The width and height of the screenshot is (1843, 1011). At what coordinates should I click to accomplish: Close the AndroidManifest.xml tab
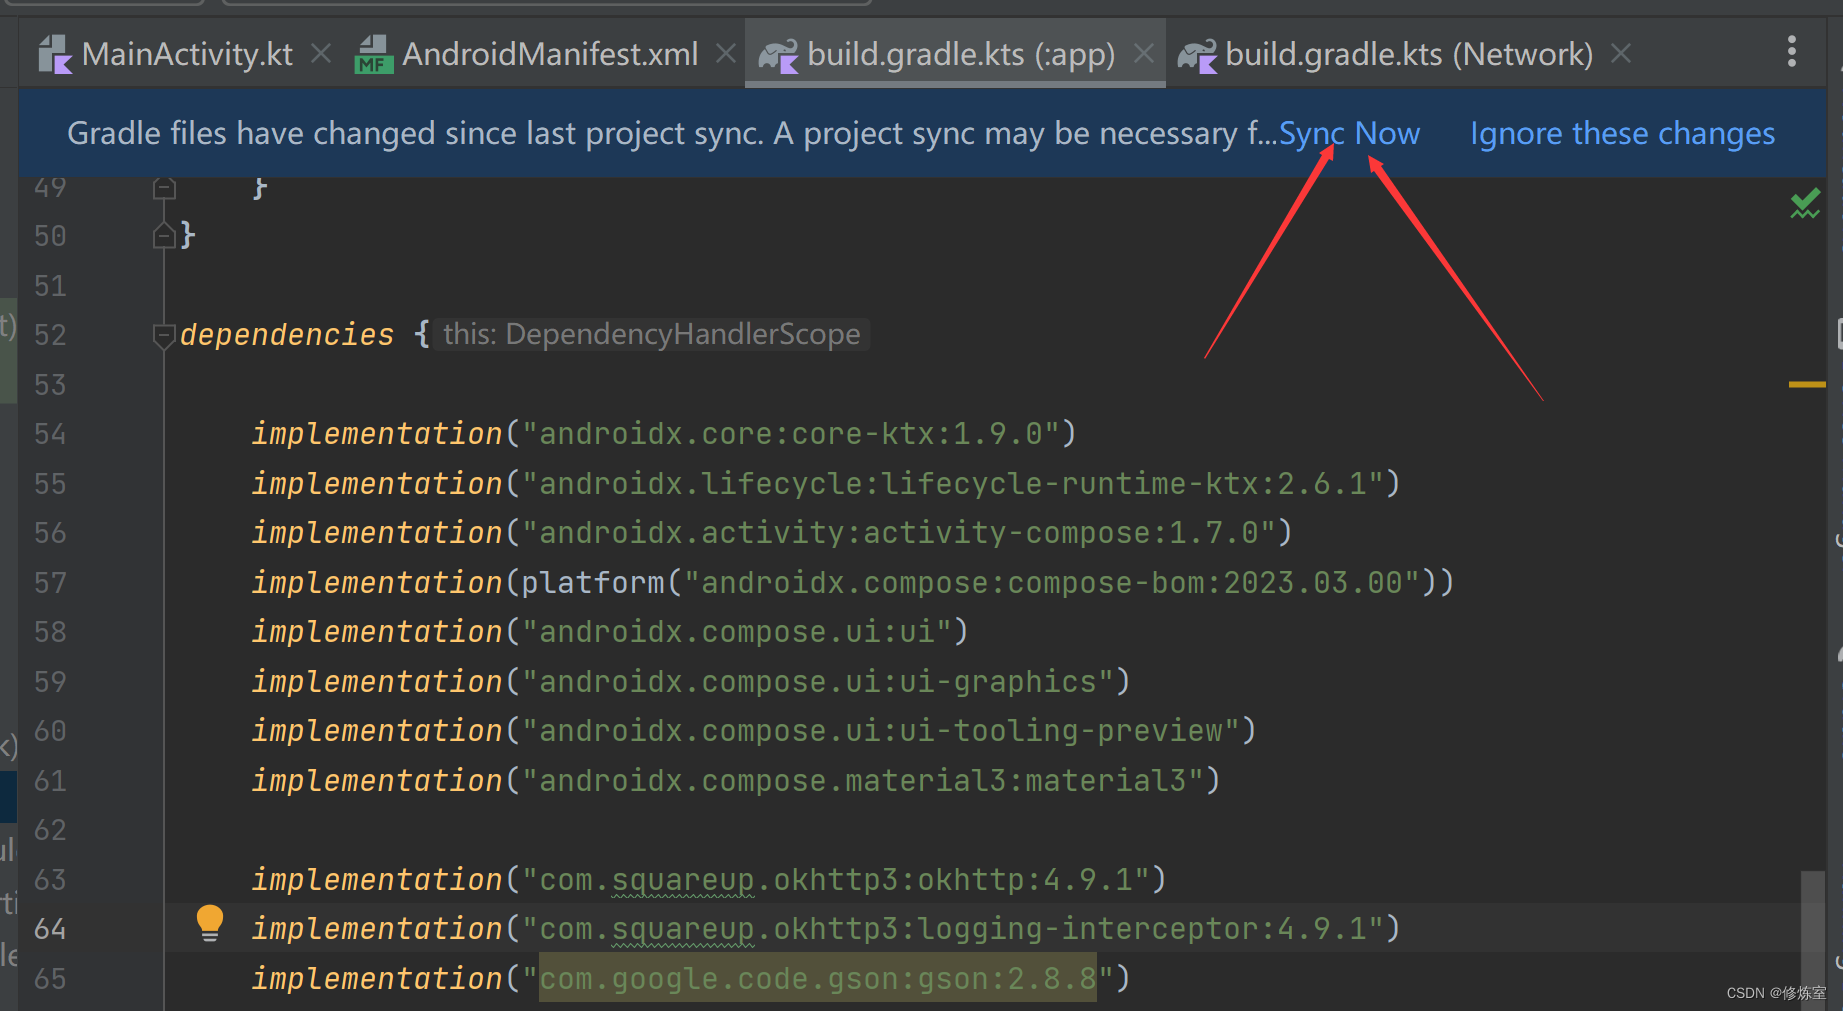pos(725,53)
